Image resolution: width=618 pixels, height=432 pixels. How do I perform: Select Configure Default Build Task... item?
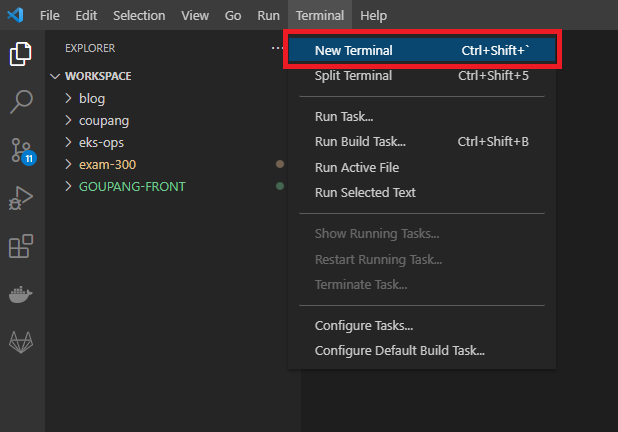422,351
